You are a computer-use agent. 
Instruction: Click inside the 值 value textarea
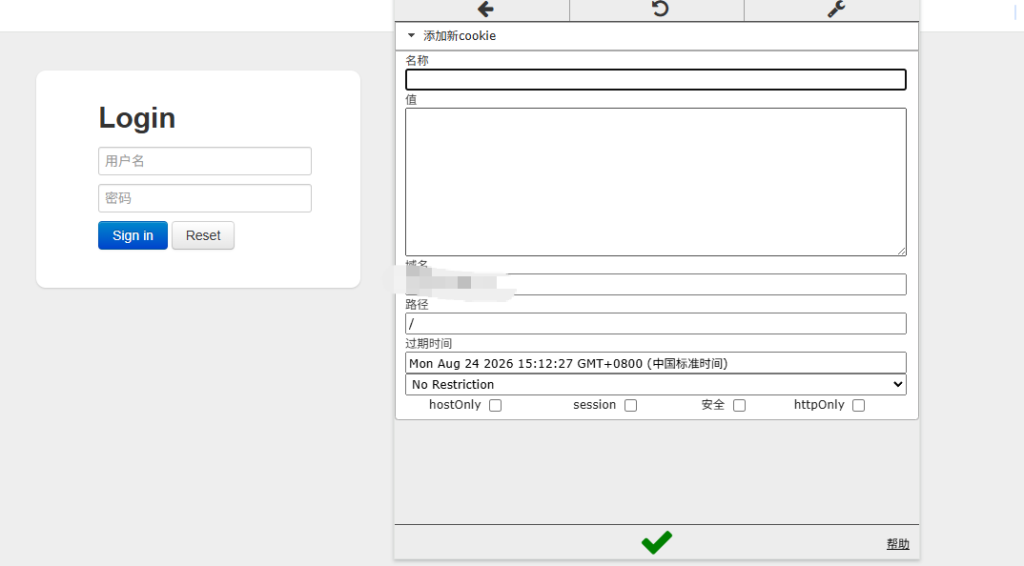(655, 182)
